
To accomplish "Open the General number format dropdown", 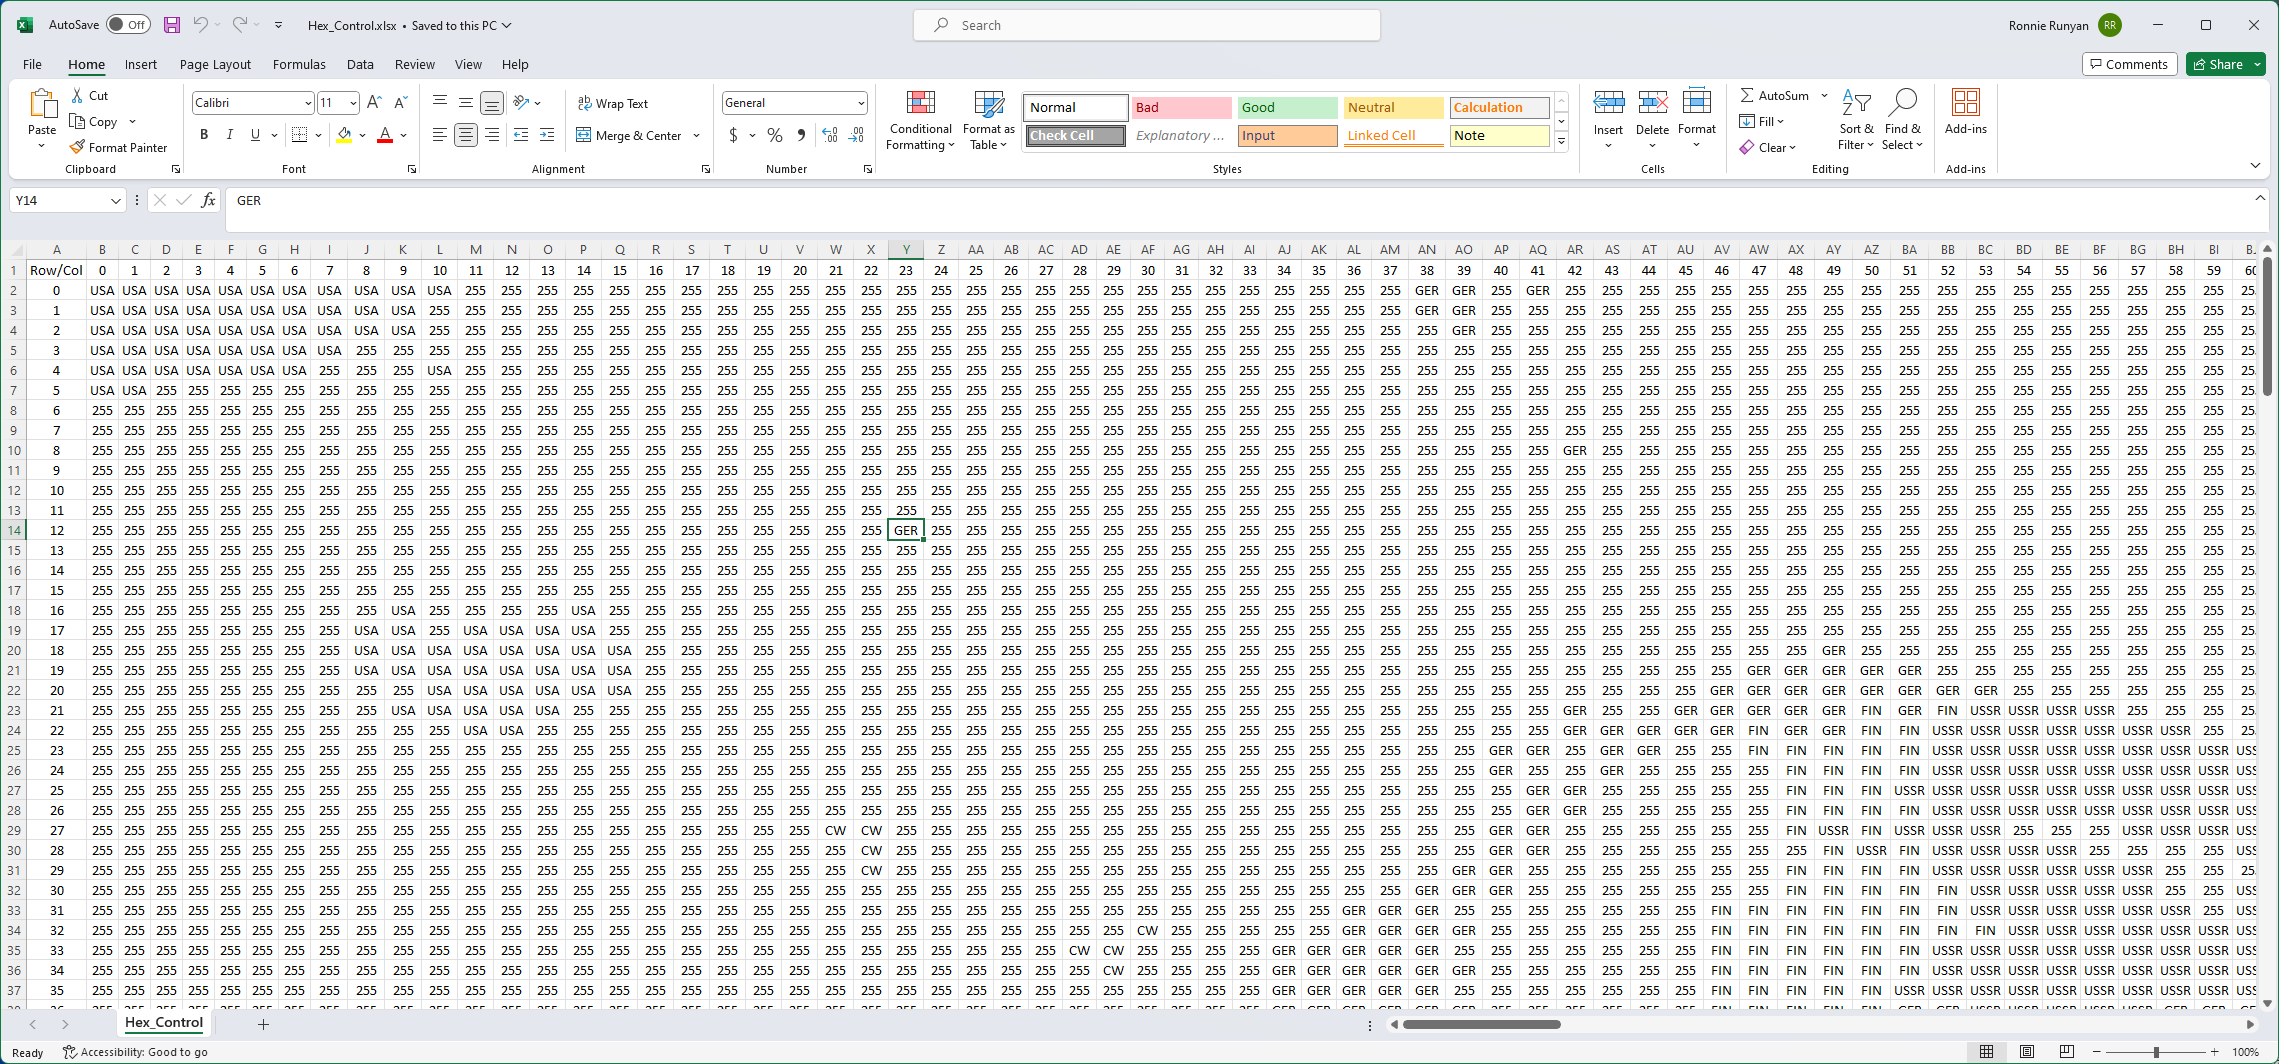I will (x=860, y=103).
